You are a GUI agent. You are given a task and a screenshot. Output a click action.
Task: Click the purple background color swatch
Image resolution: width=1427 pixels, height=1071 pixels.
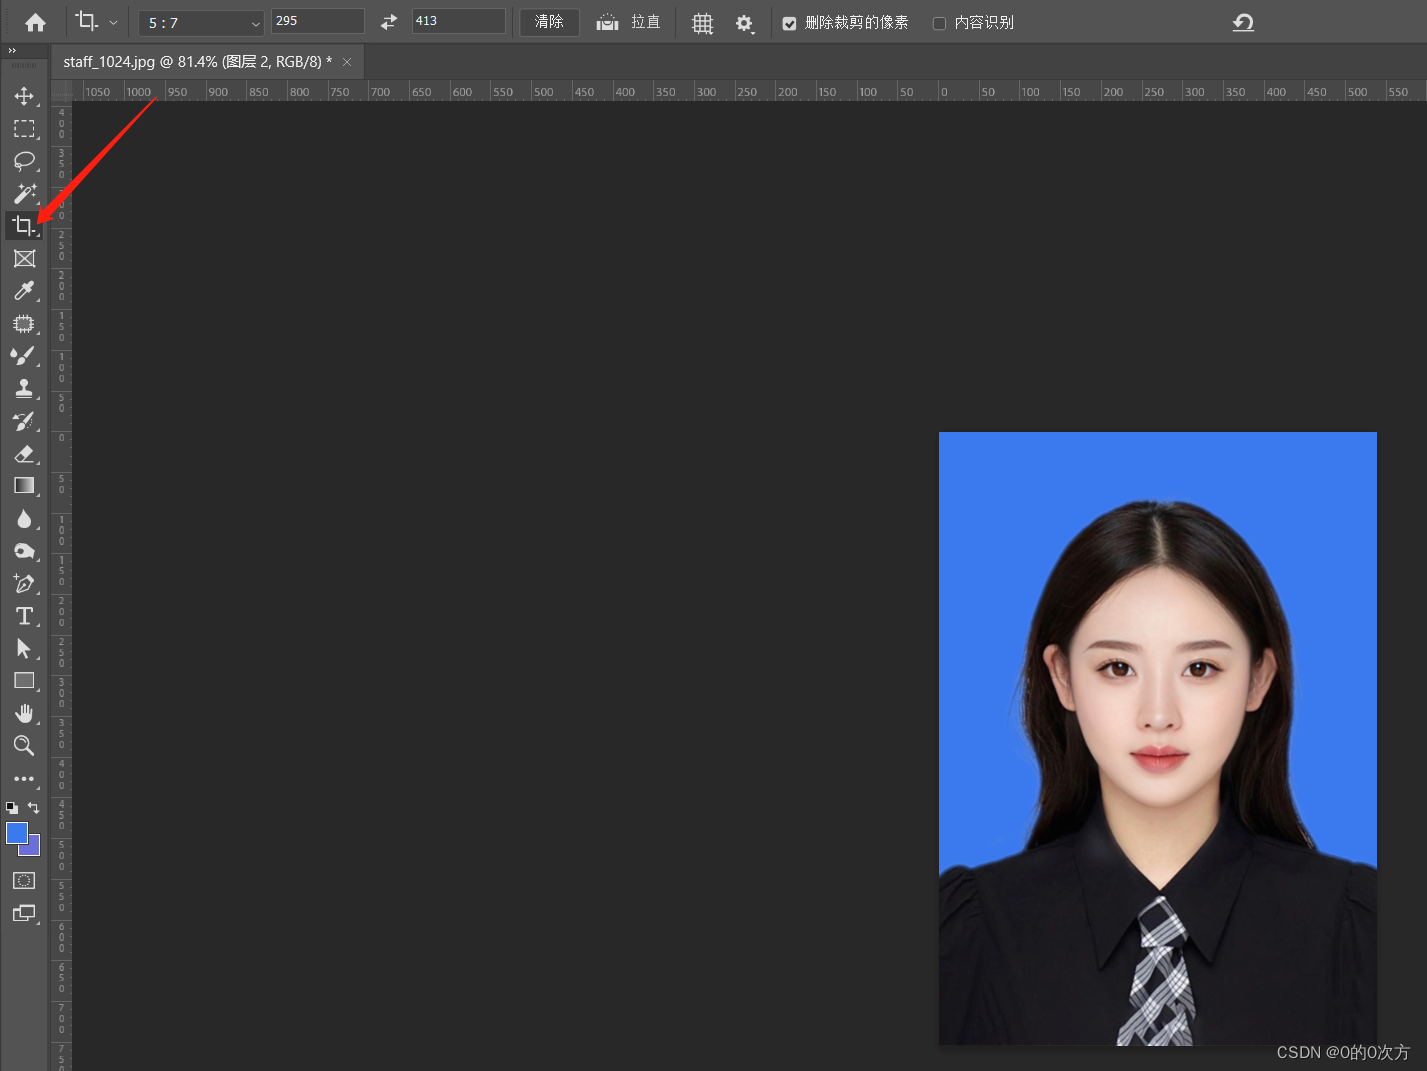pos(34,848)
